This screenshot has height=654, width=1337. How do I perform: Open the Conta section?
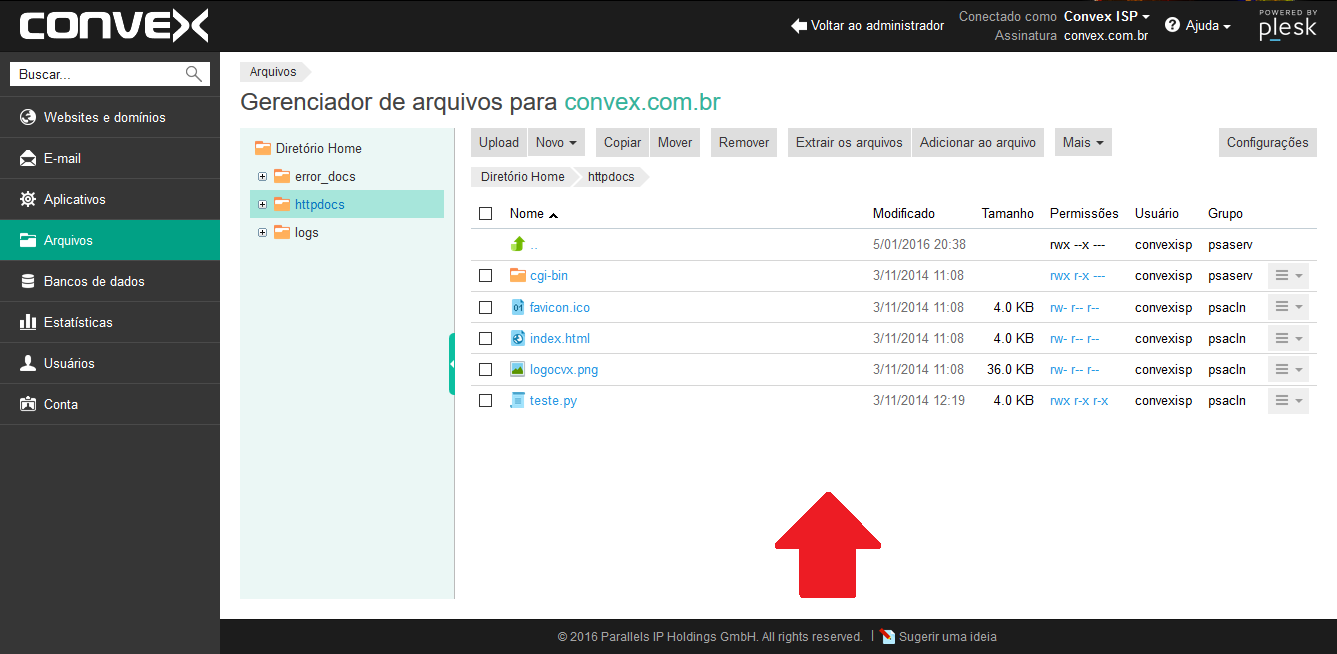[110, 404]
